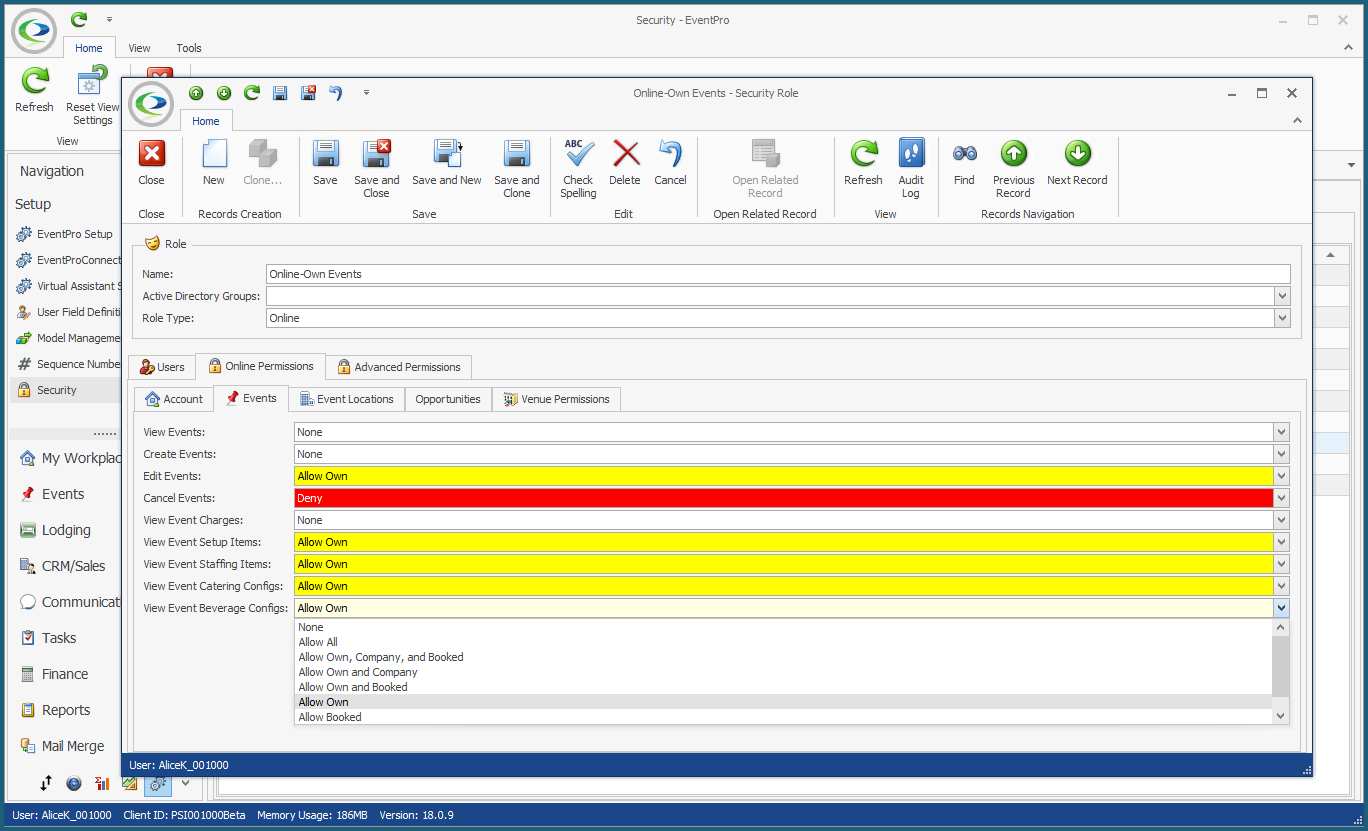The width and height of the screenshot is (1368, 831).
Task: Open the View Event Charges dropdown arrow
Action: pyautogui.click(x=1281, y=520)
